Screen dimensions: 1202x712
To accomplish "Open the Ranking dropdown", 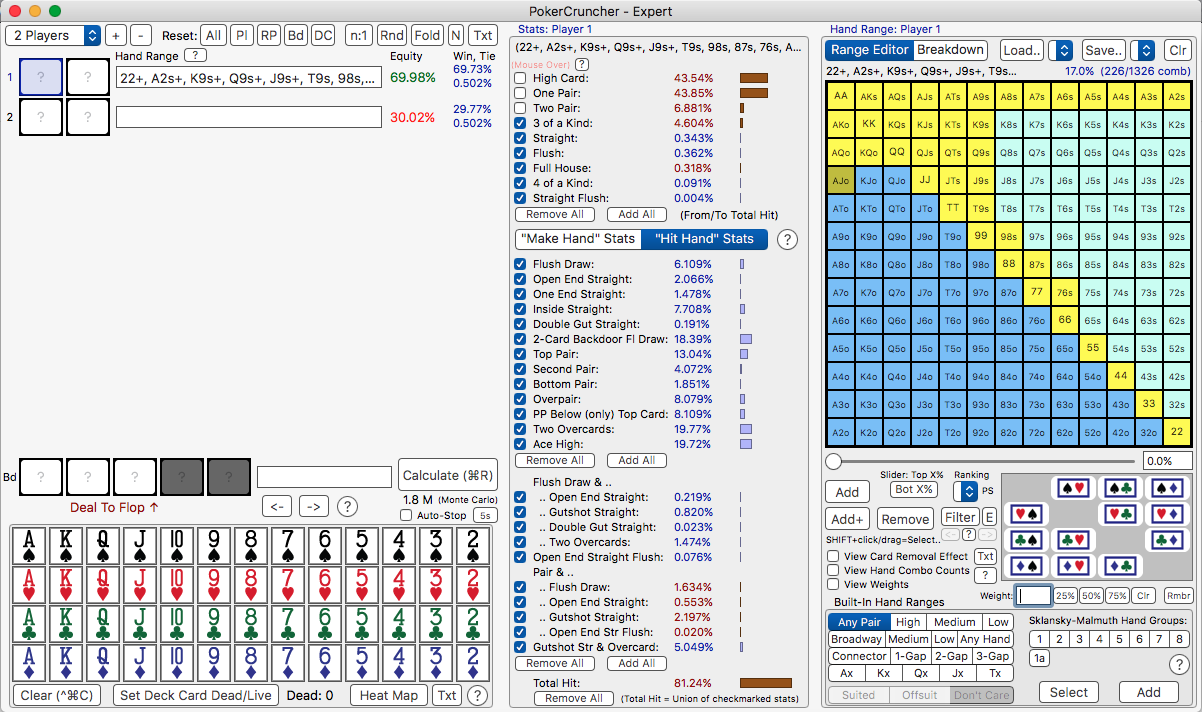I will [966, 491].
